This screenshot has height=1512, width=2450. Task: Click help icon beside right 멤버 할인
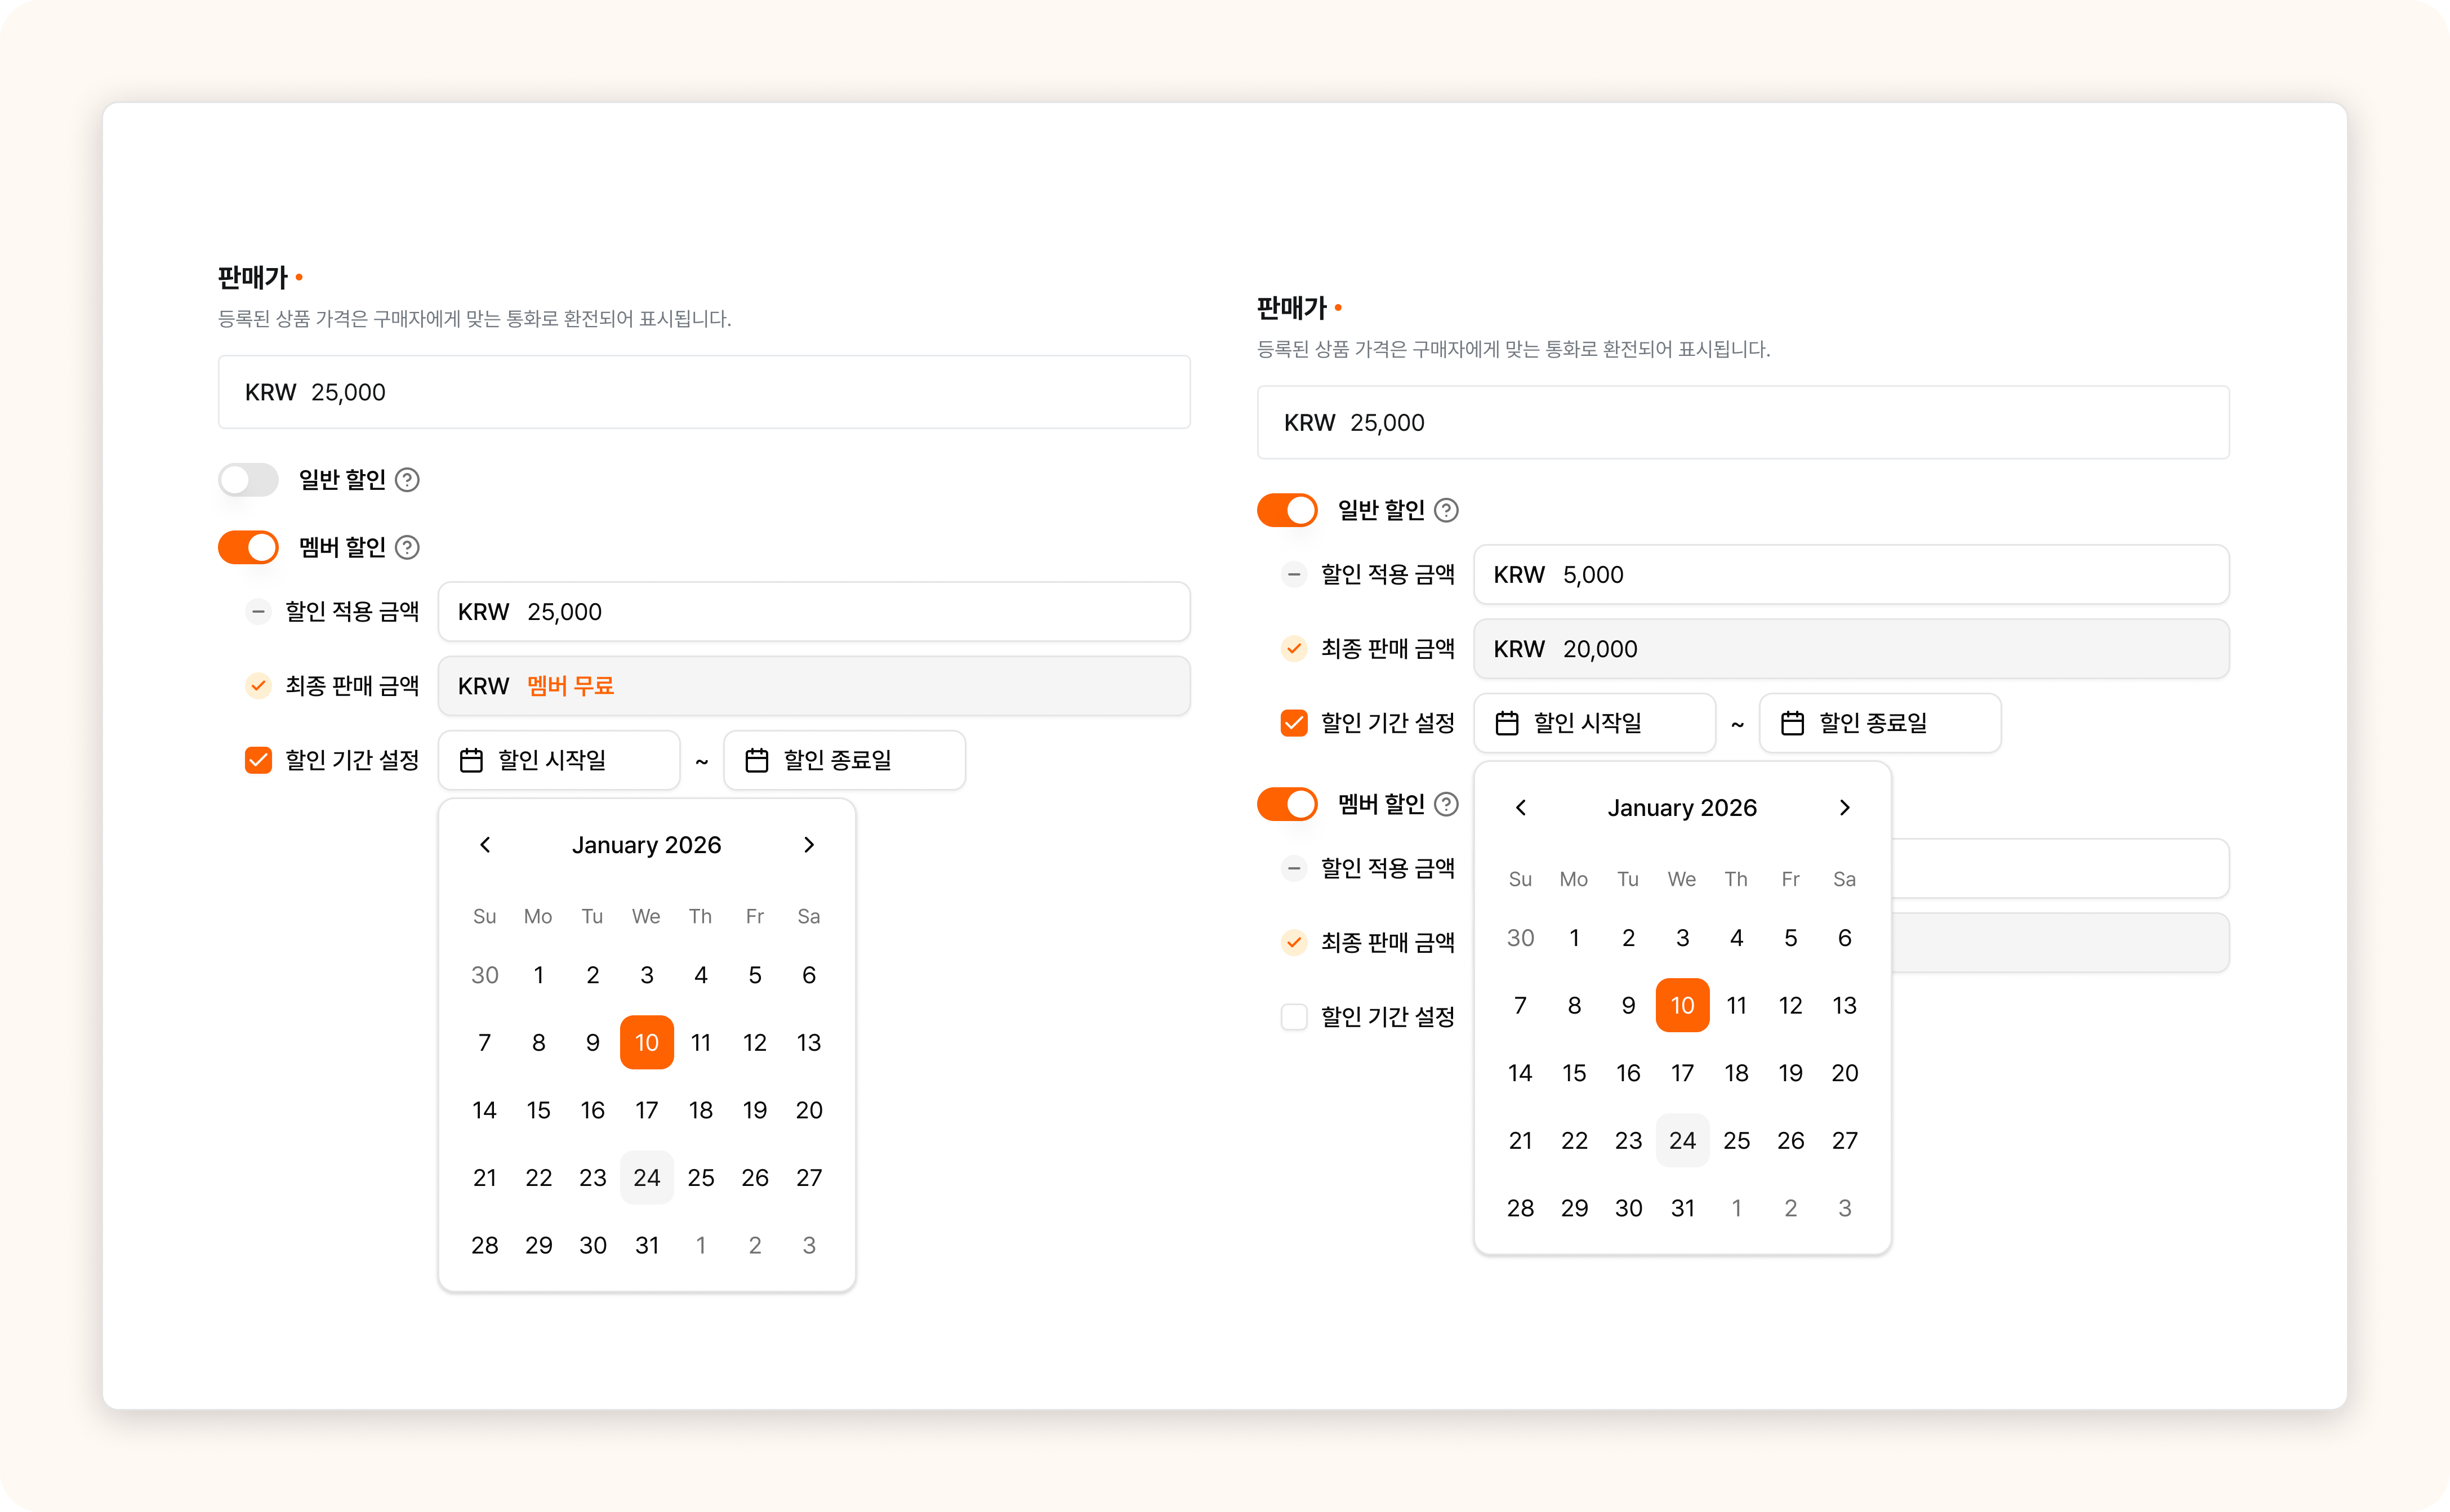(x=1446, y=804)
